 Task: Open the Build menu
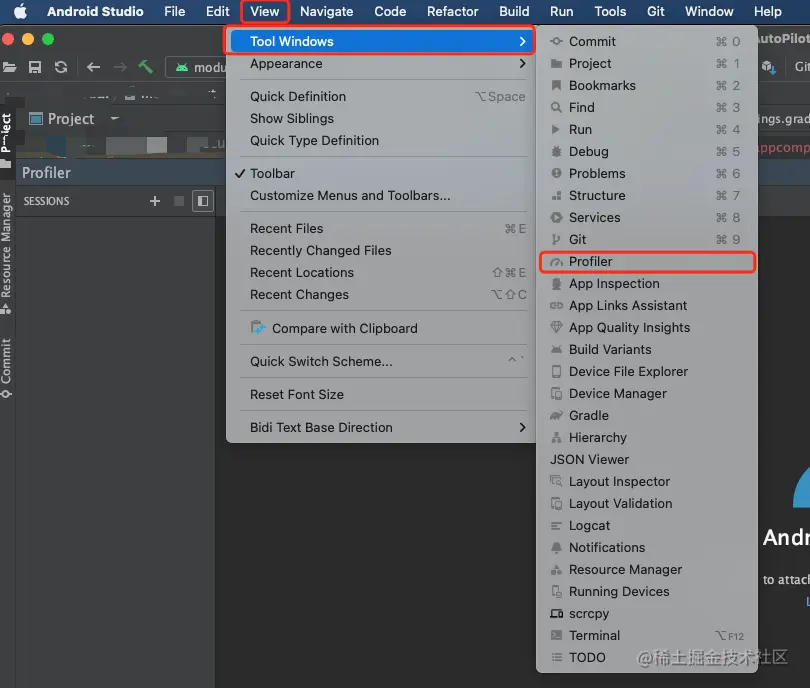coord(514,11)
